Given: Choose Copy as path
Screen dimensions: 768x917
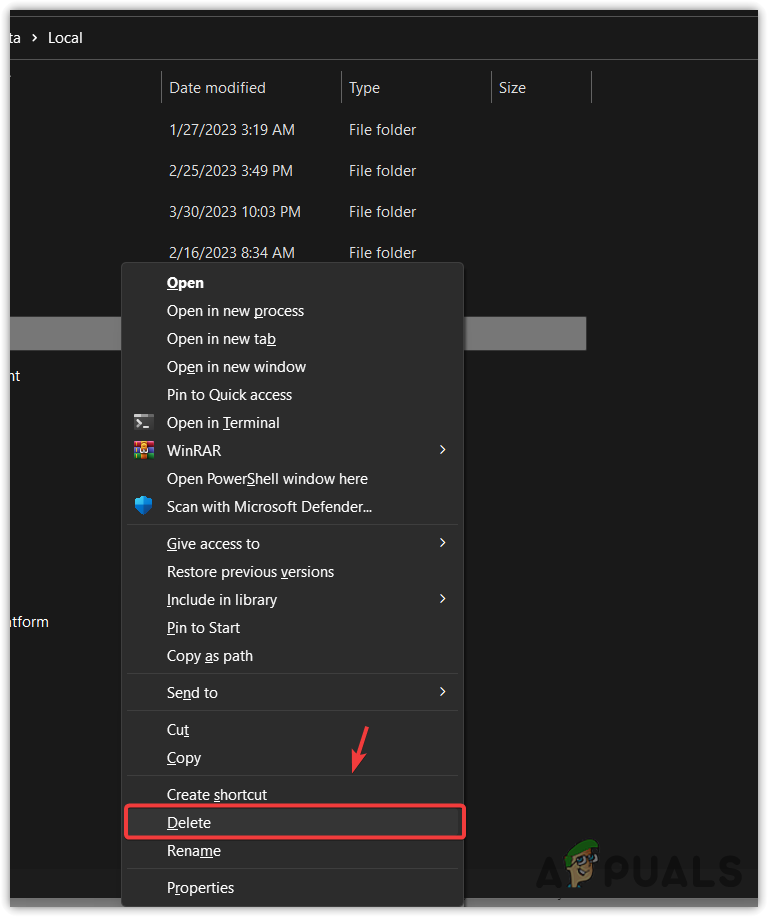Looking at the screenshot, I should click(x=210, y=656).
